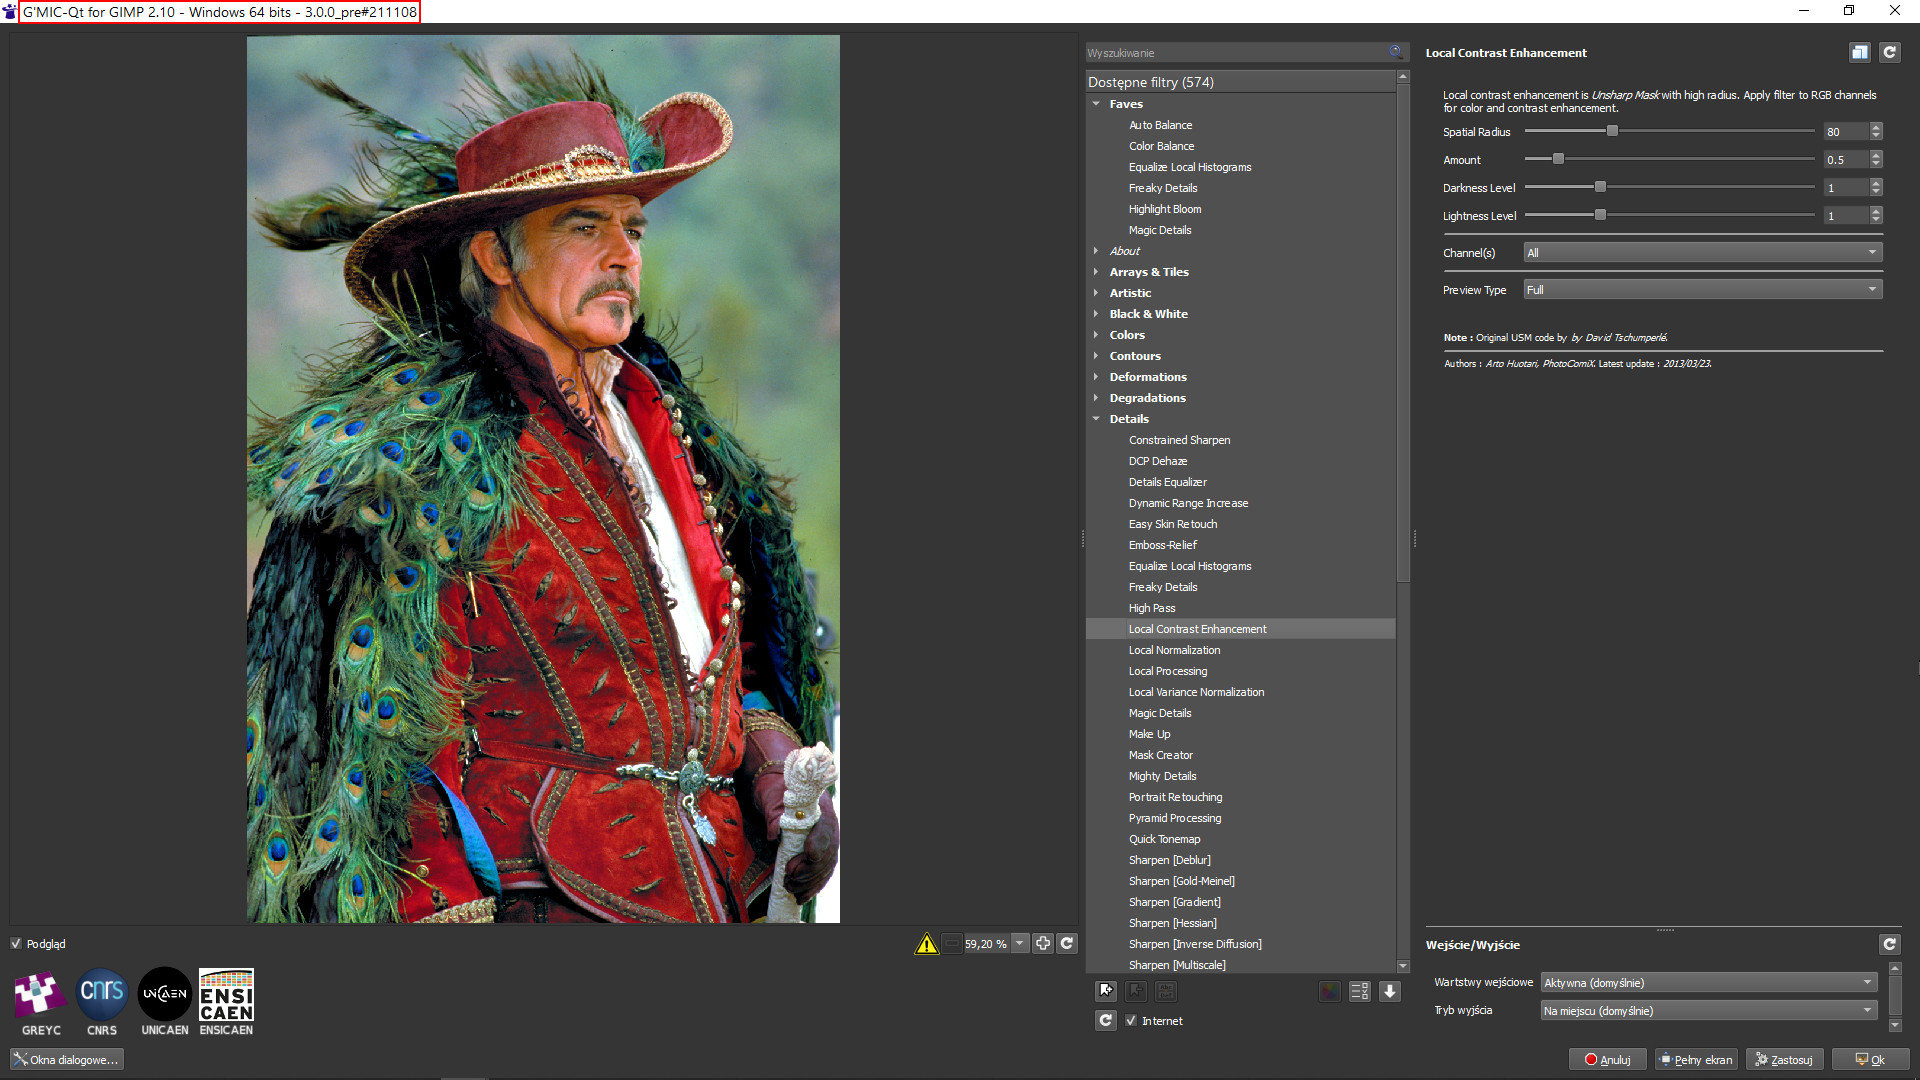Toggle the Podgląd preview checkbox

[16, 943]
